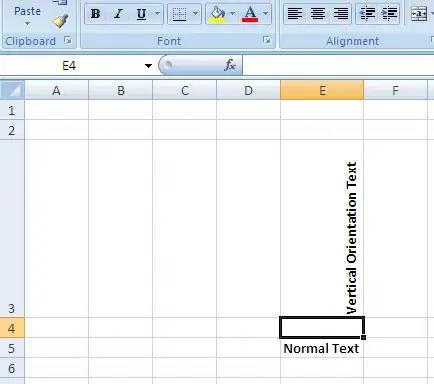
Task: Open the Borders dropdown arrow
Action: [x=196, y=14]
